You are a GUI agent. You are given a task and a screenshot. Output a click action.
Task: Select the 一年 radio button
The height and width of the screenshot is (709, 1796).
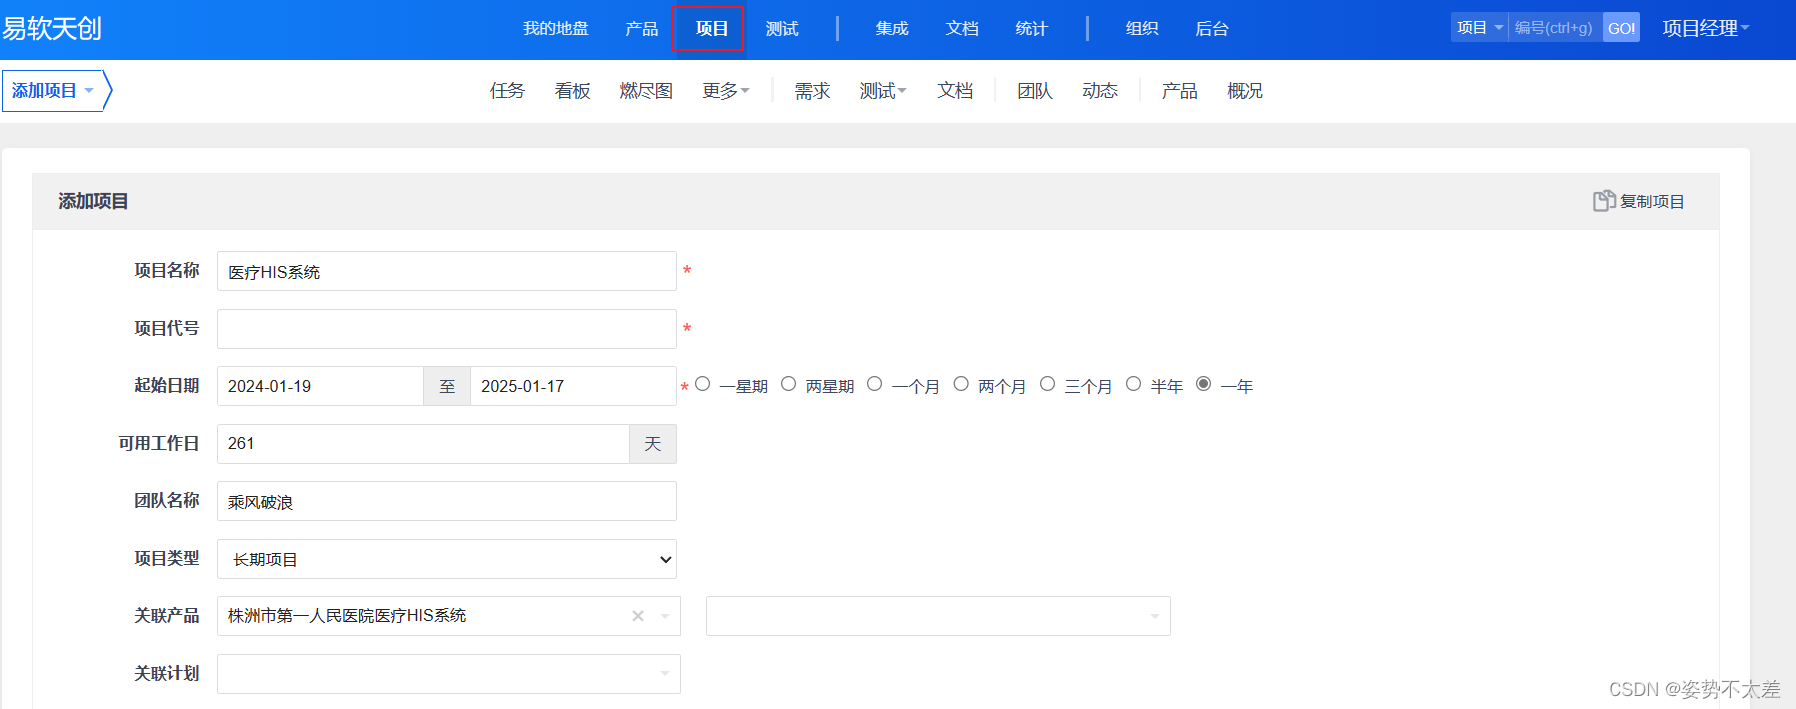[x=1204, y=384]
